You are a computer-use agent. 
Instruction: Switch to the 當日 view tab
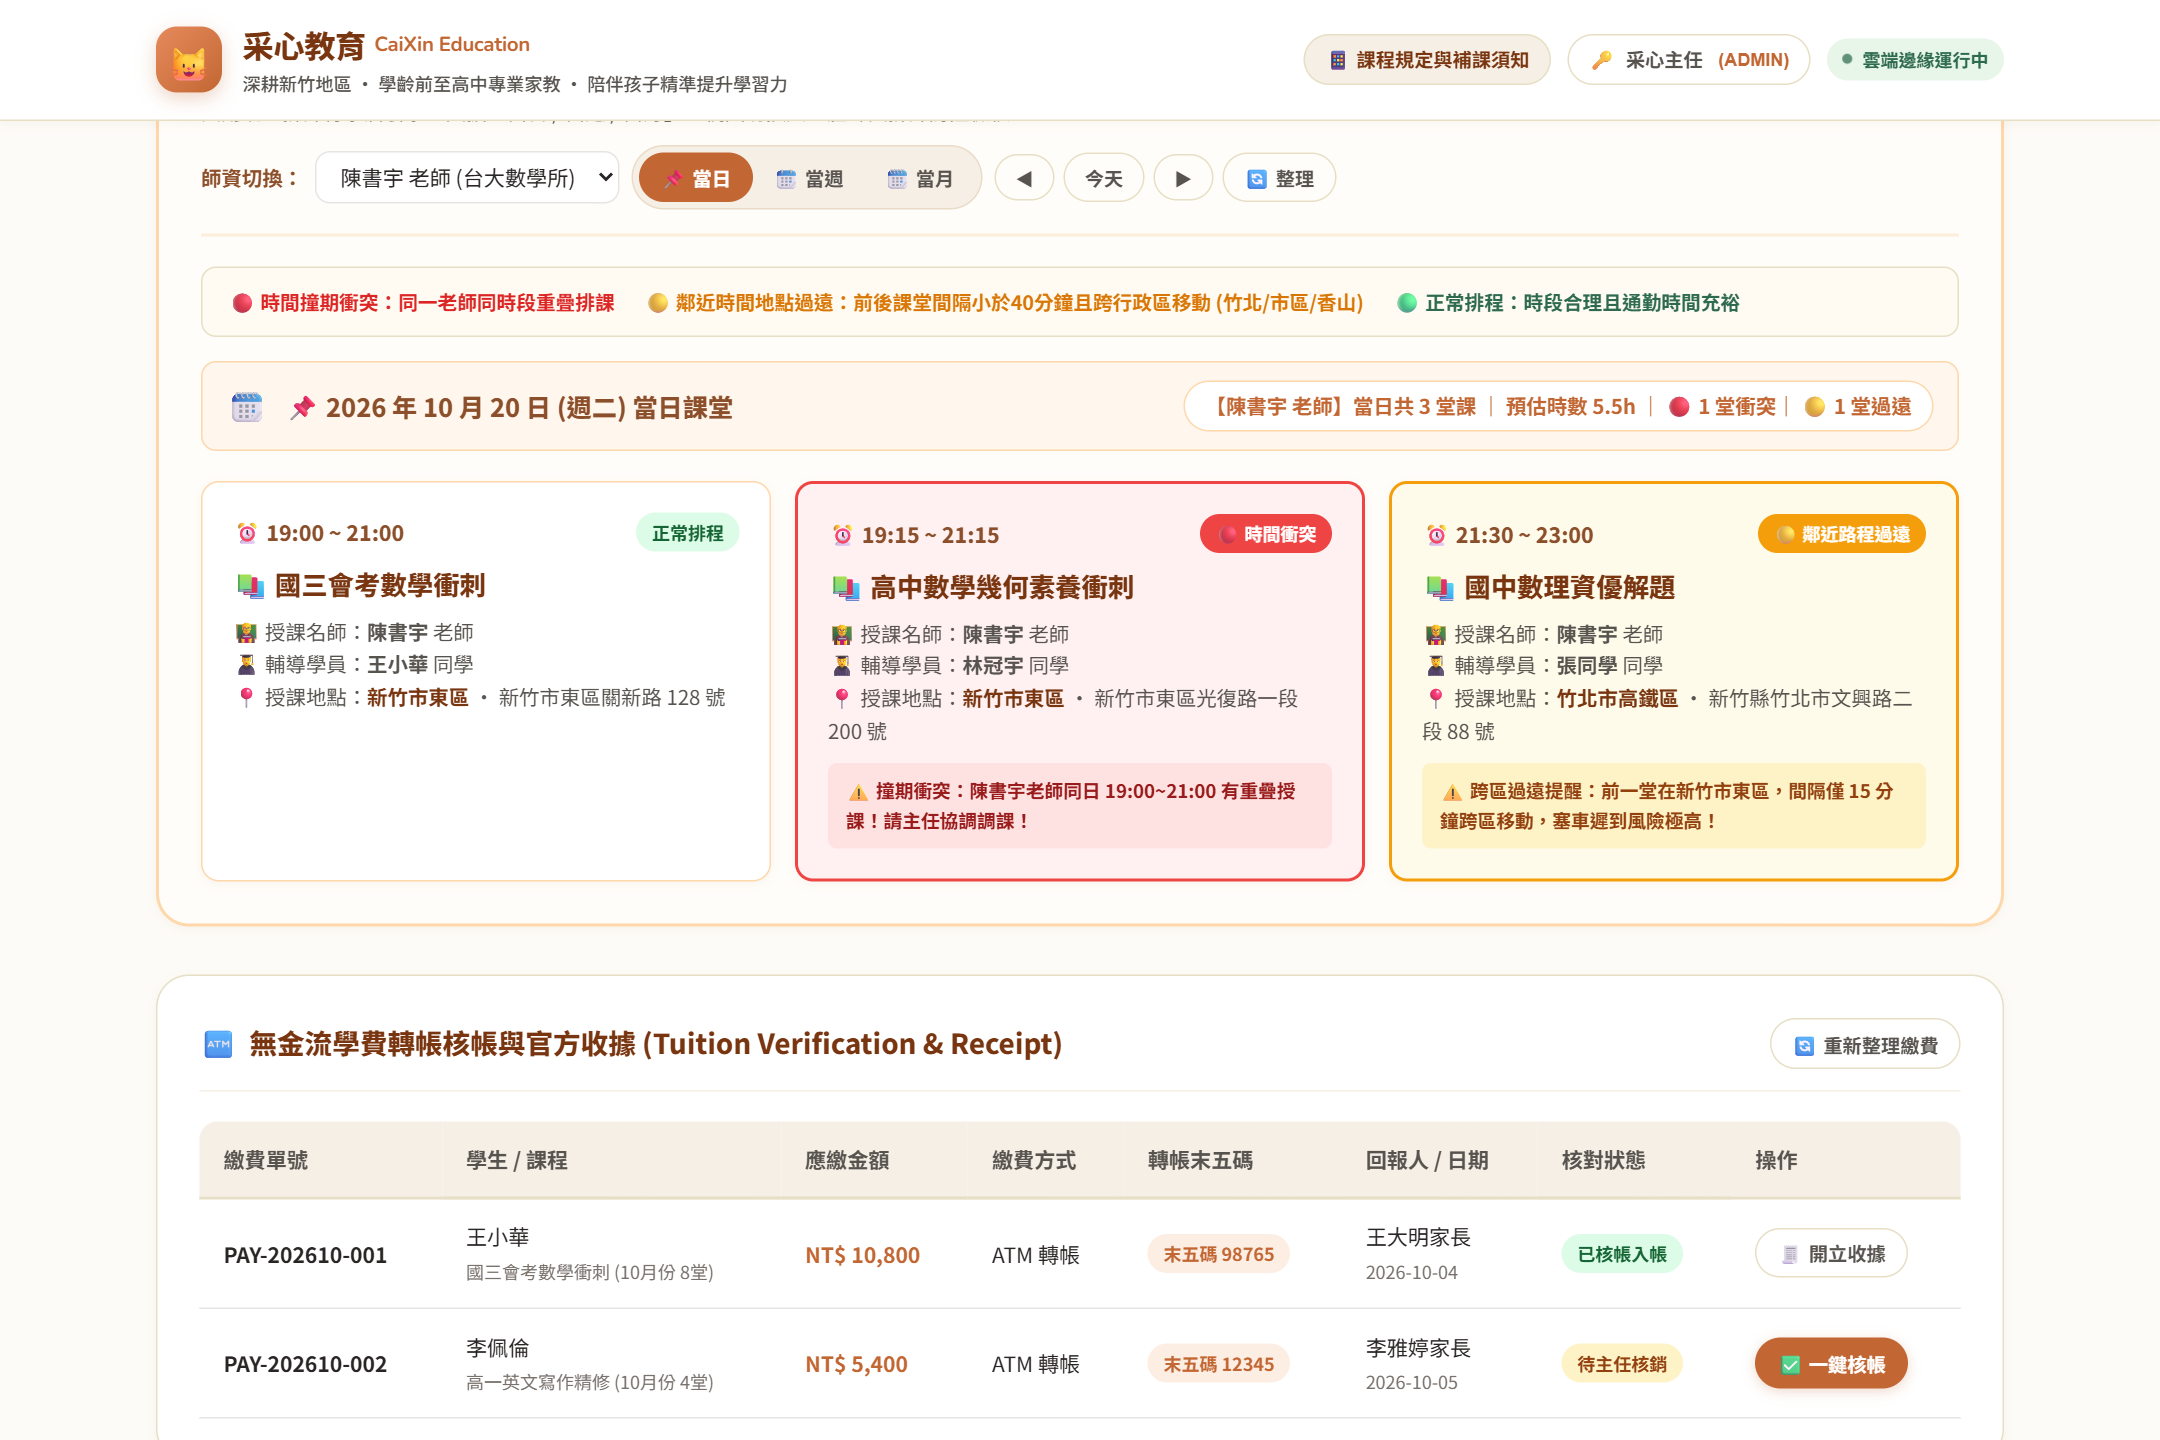[696, 178]
